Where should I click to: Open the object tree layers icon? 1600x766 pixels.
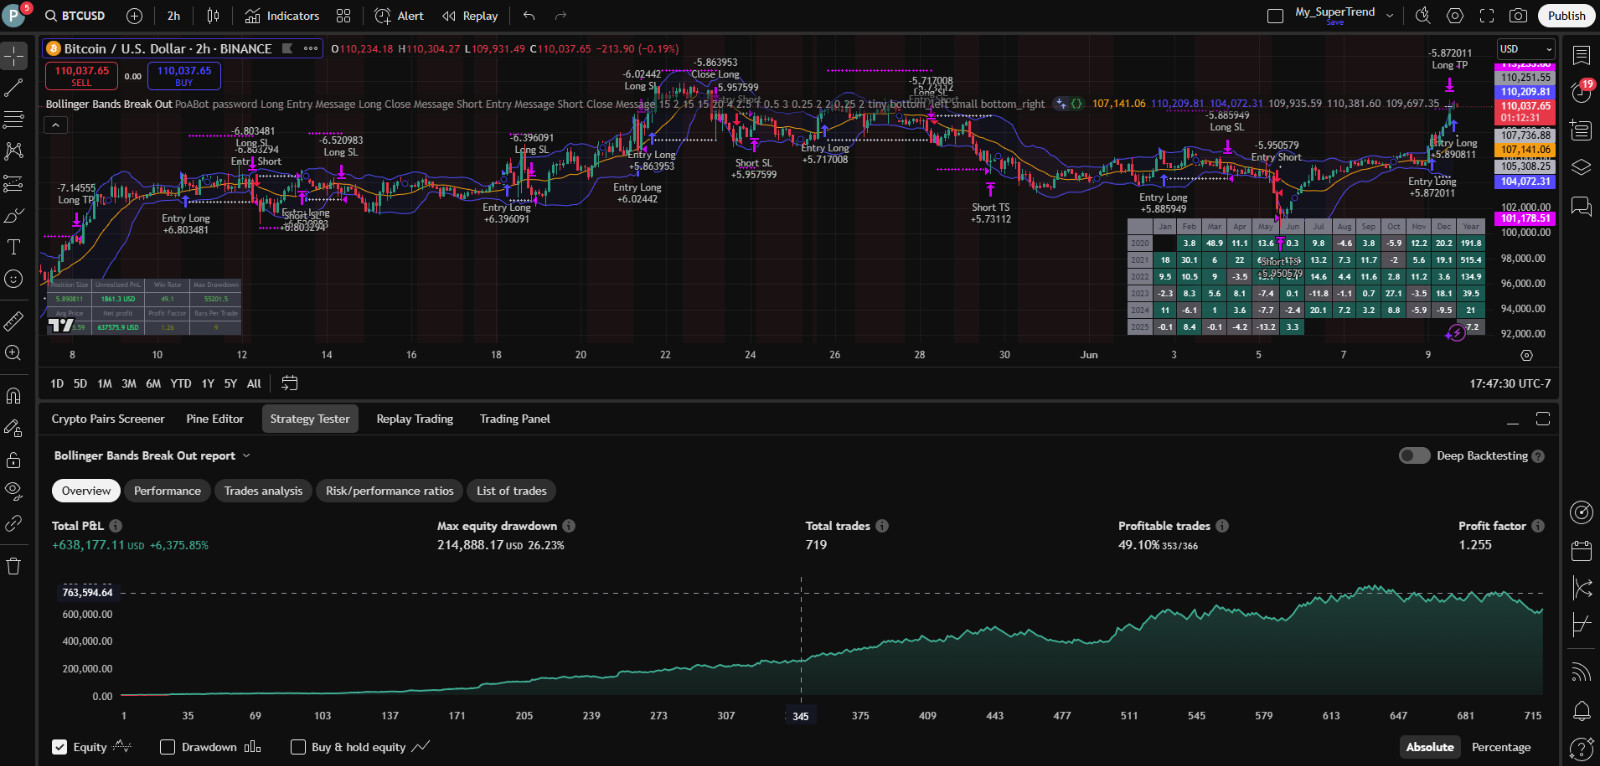(x=1581, y=168)
